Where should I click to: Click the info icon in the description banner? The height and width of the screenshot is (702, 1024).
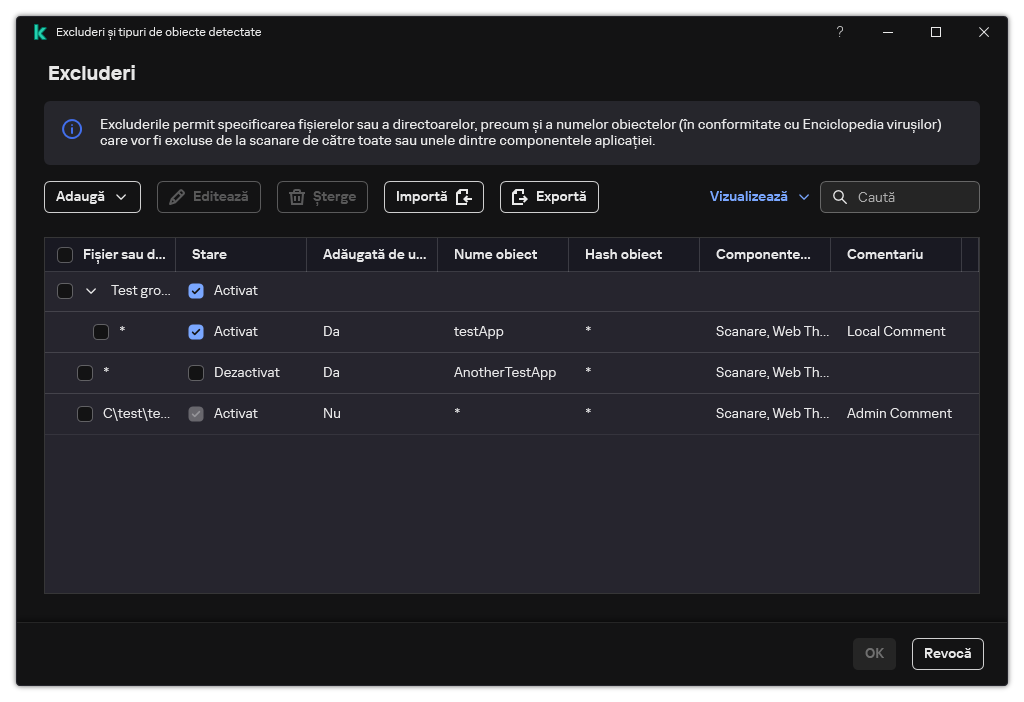pos(72,129)
